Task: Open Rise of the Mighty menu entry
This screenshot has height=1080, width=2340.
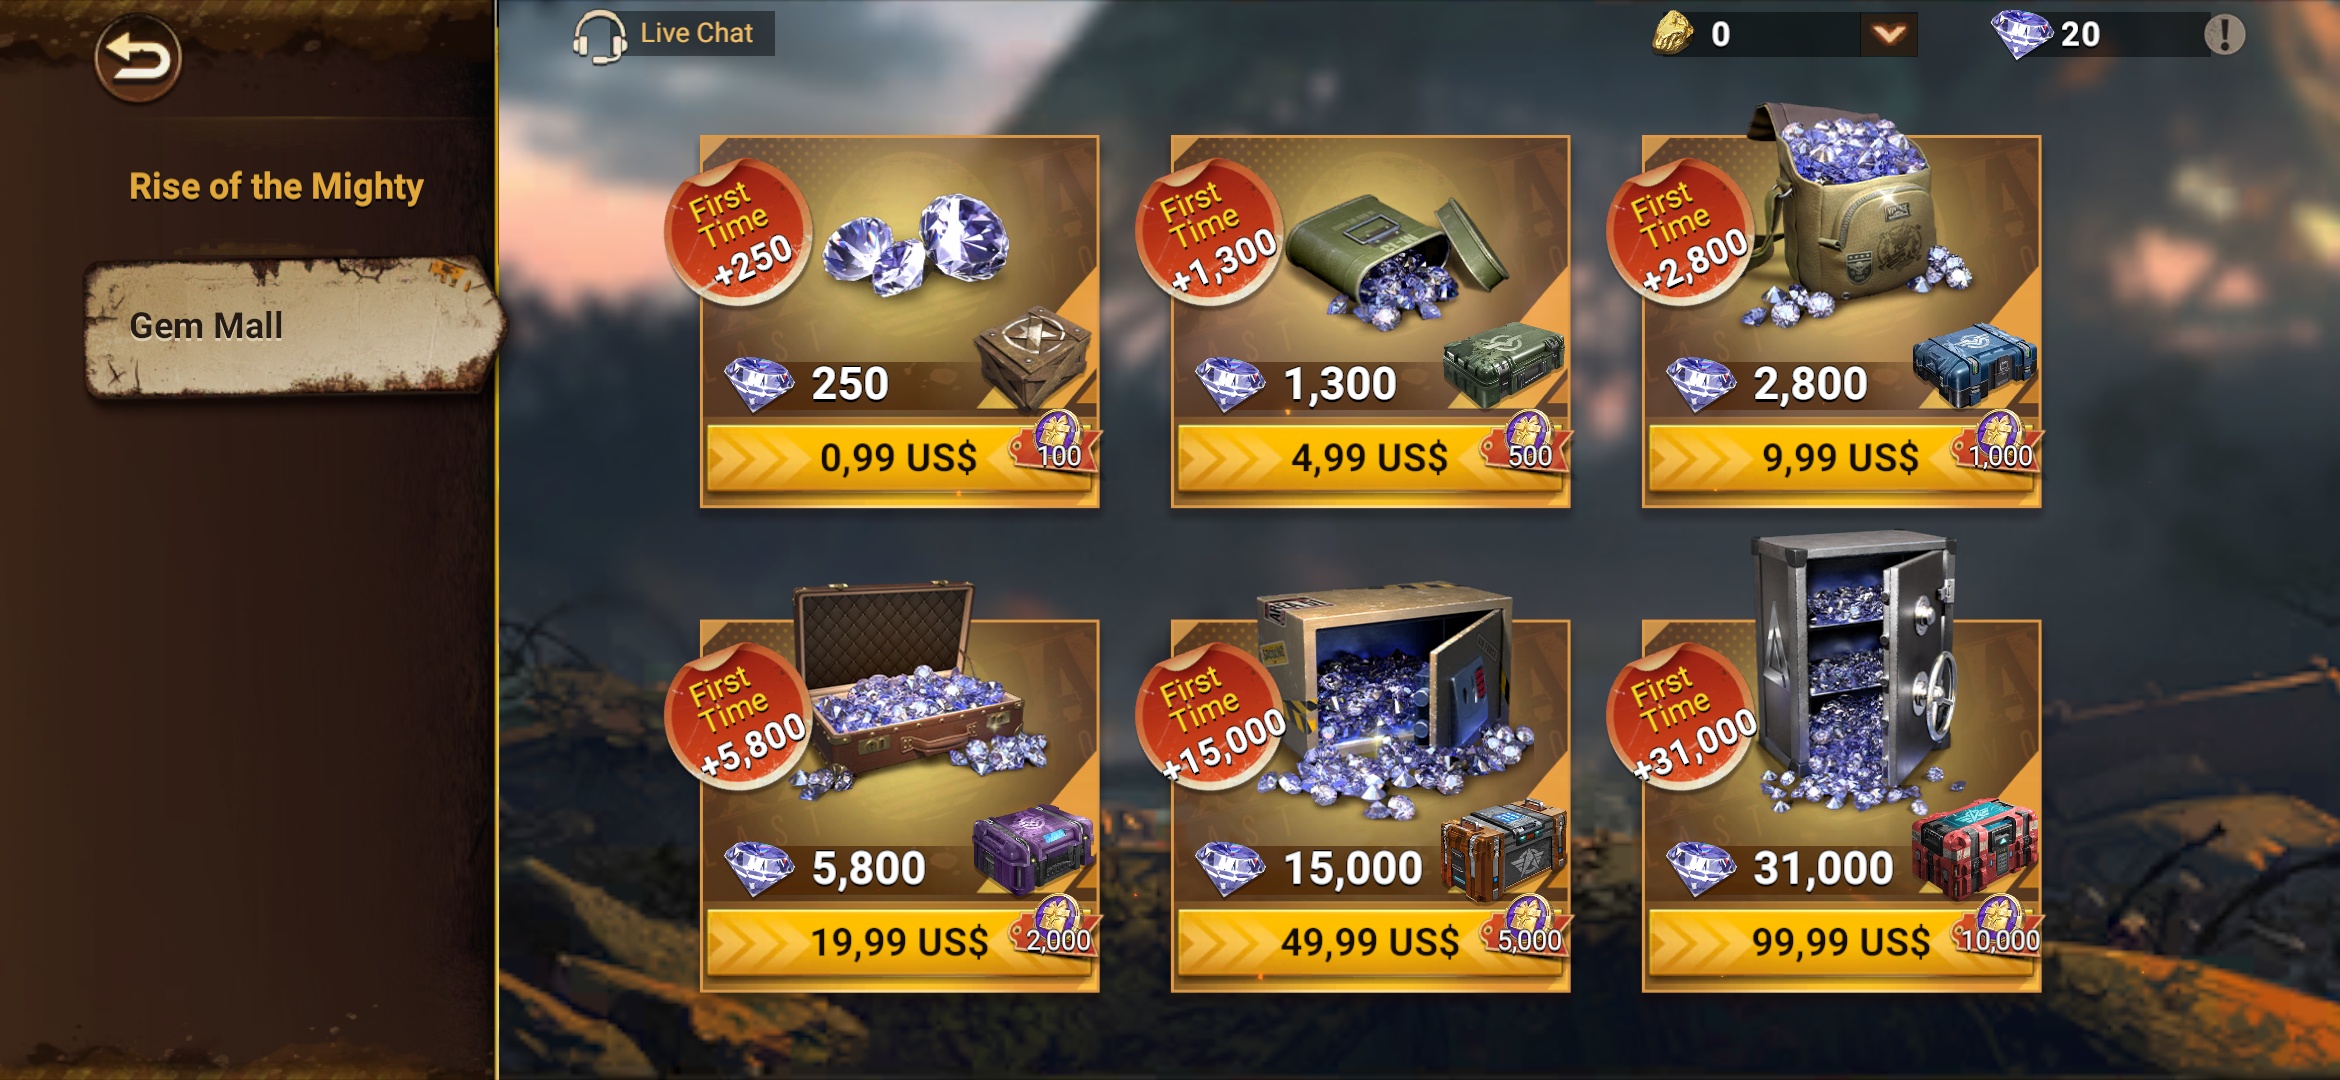Action: (276, 186)
